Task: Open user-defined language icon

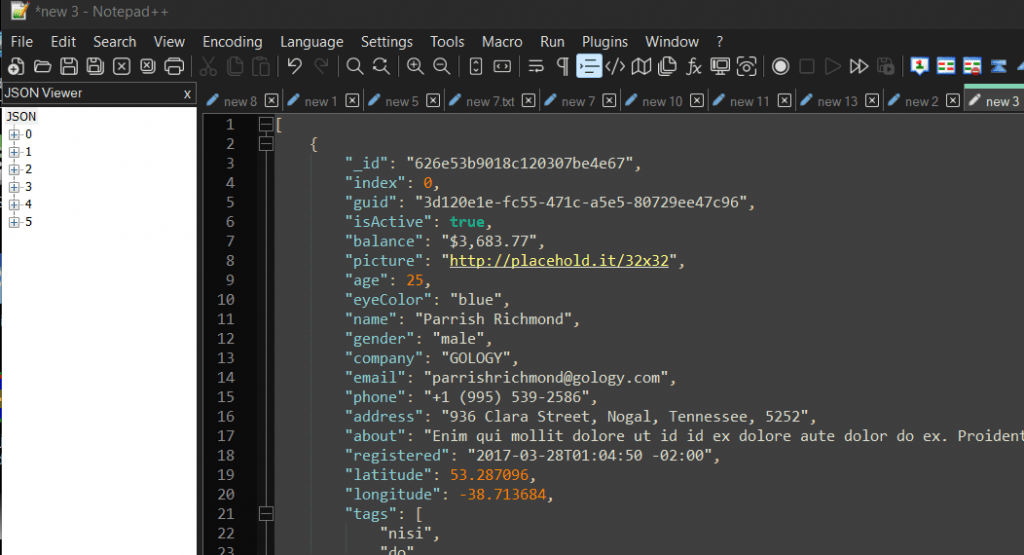Action: tap(615, 67)
